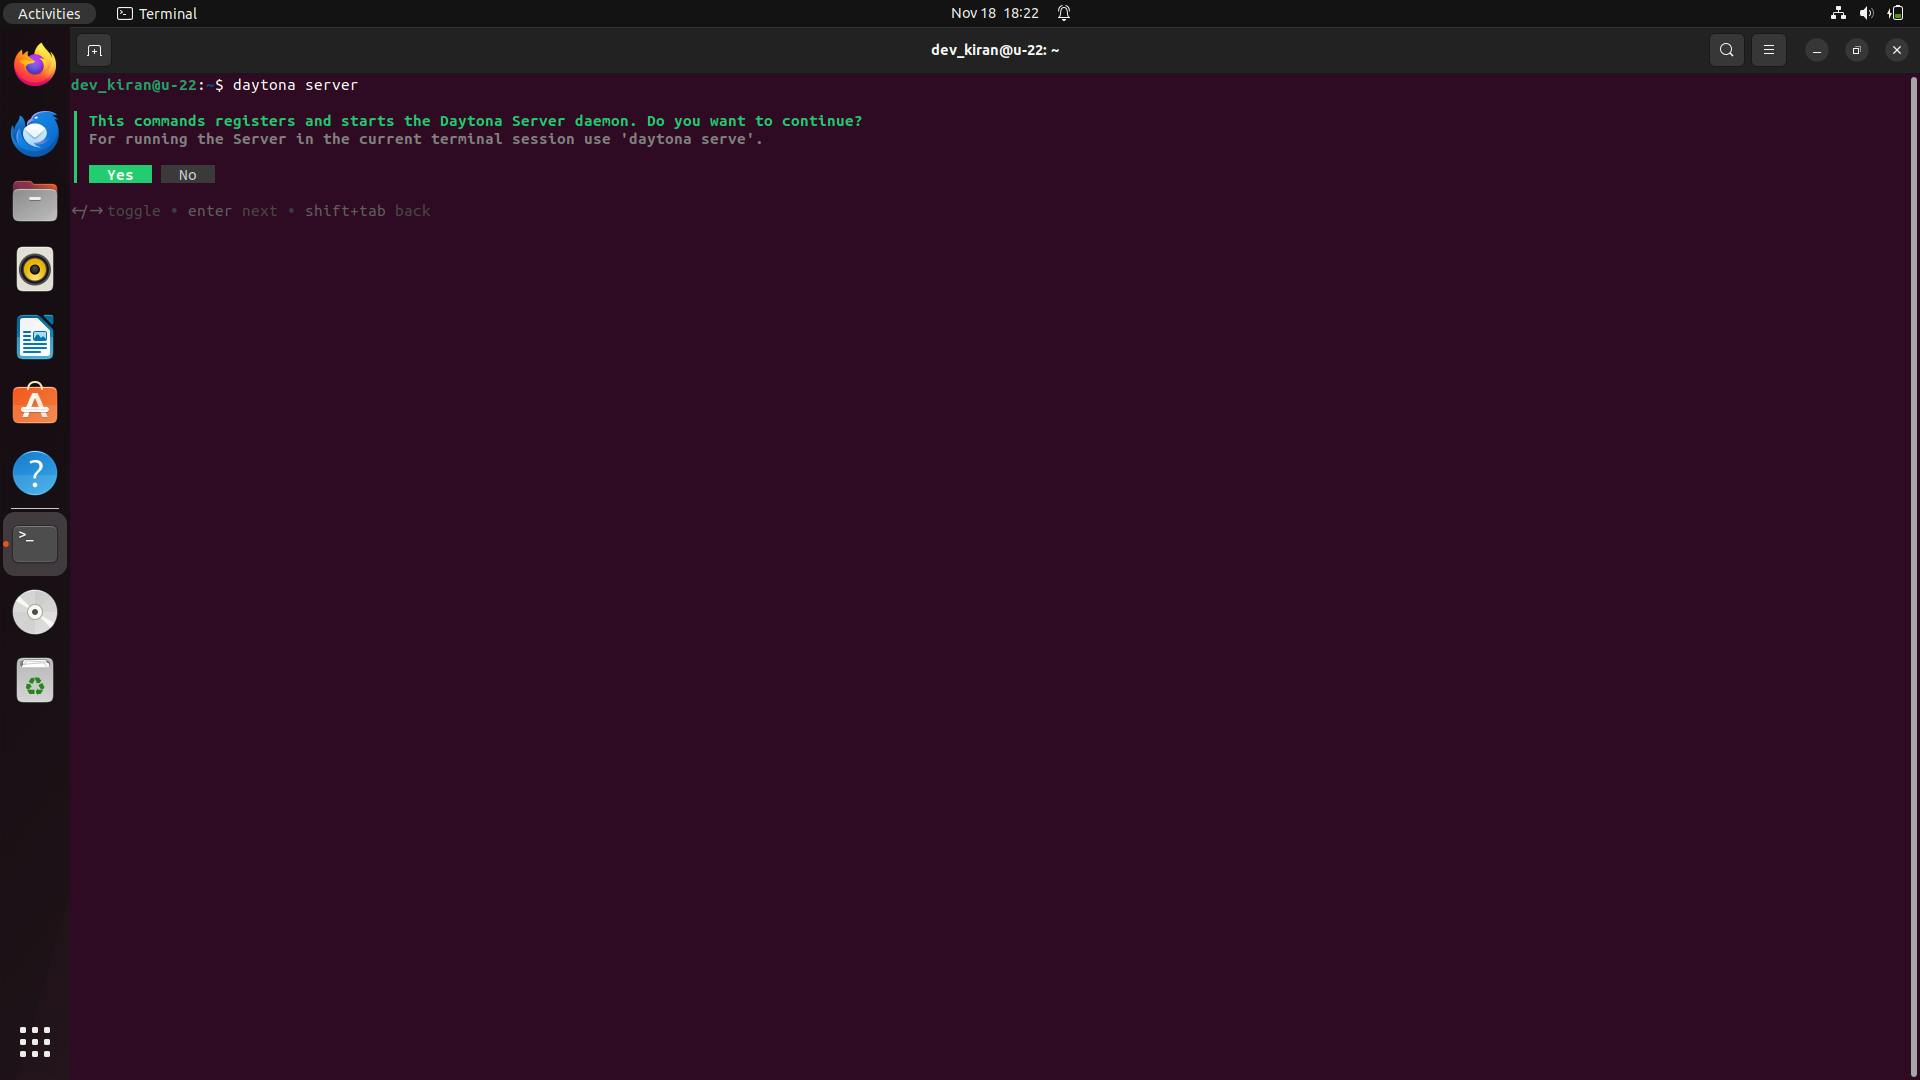Click the notification bell icon
The height and width of the screenshot is (1080, 1920).
[1064, 13]
